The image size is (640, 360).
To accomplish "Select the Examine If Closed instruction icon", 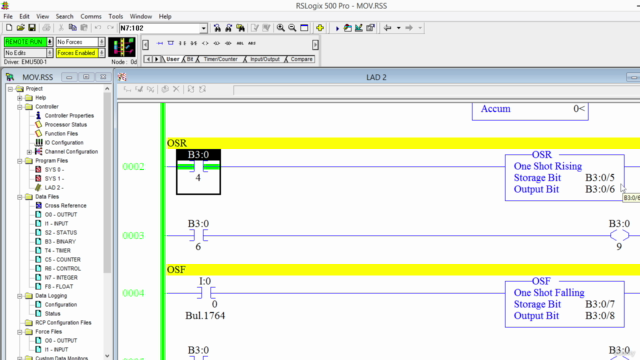I will tap(182, 43).
